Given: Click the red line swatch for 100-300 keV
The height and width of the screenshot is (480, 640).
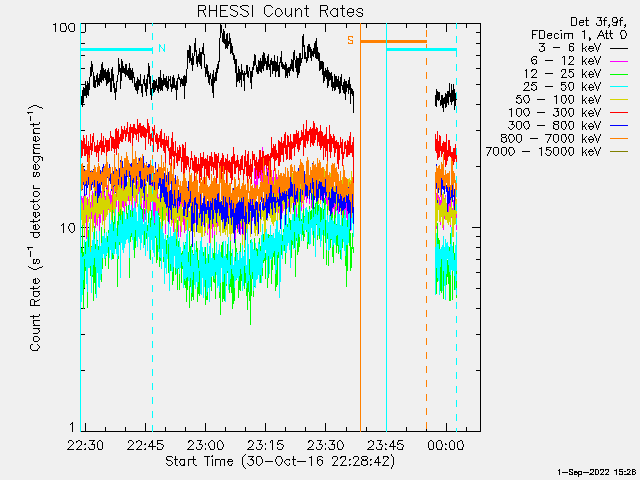Looking at the screenshot, I should click(x=618, y=113).
